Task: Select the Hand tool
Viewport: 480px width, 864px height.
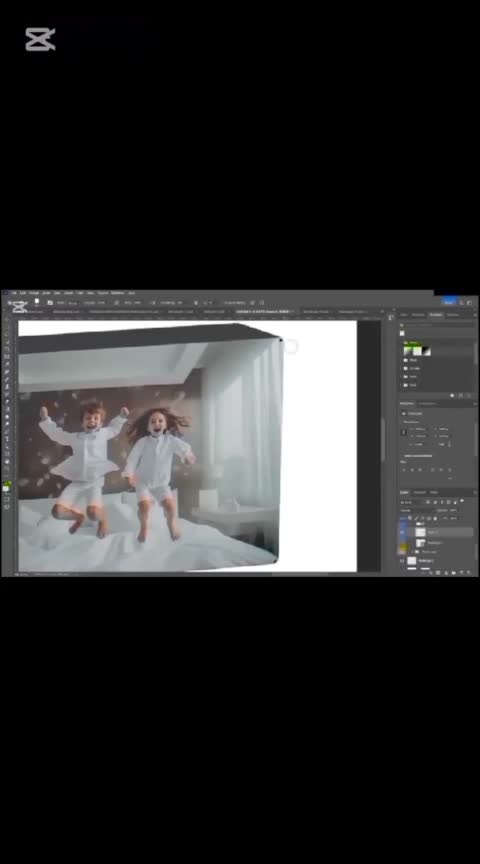Action: click(7, 461)
